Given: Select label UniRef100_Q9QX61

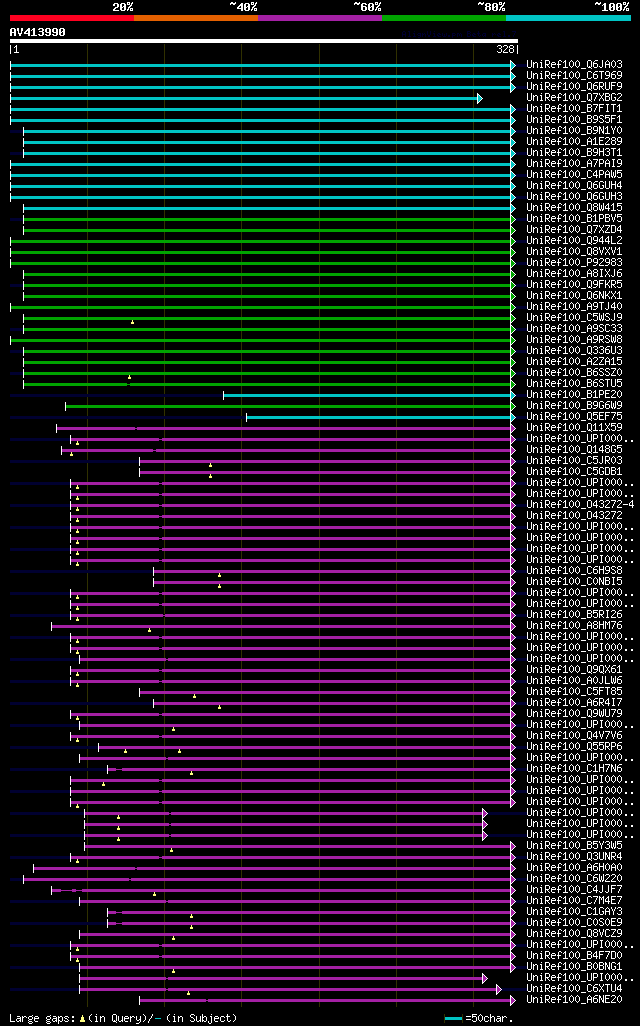Looking at the screenshot, I should pos(574,669).
